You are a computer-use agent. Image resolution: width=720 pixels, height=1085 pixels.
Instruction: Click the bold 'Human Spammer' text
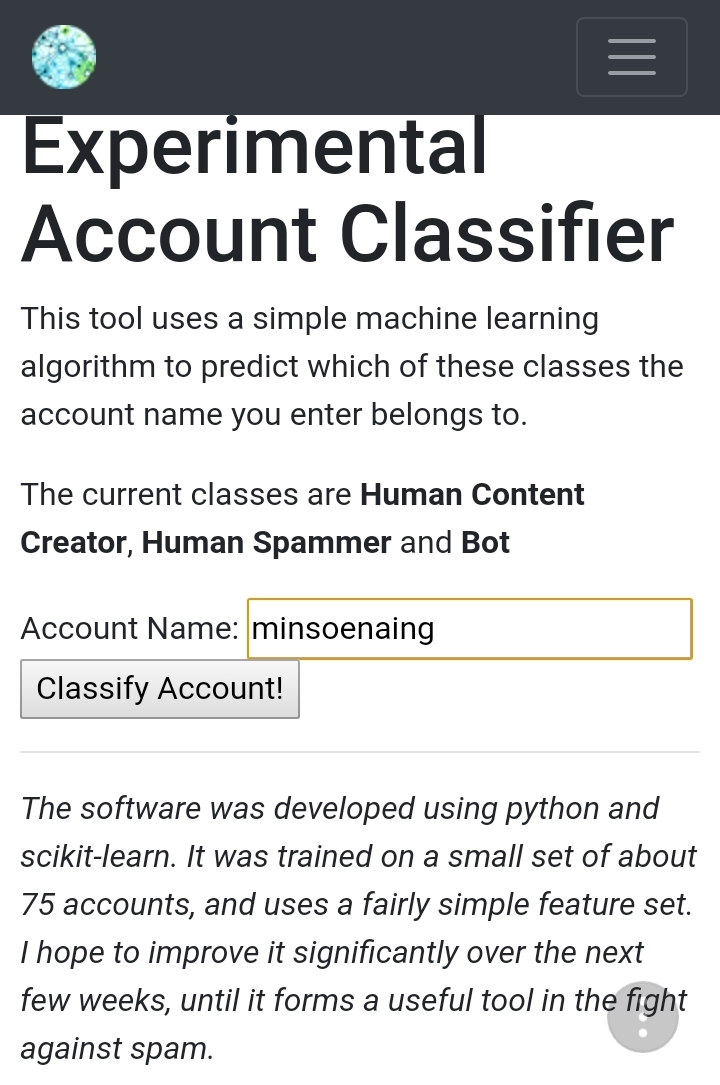point(266,543)
